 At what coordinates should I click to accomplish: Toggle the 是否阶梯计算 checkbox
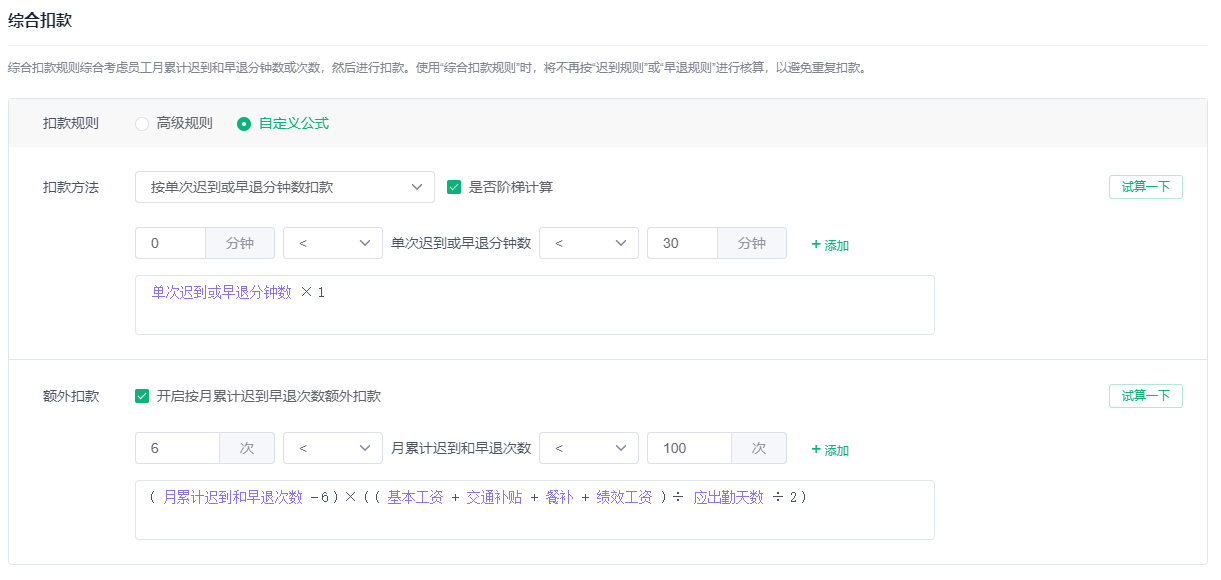[454, 187]
